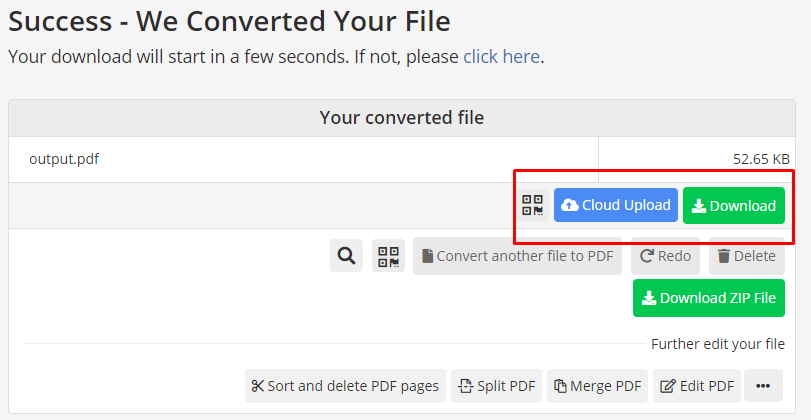811x420 pixels.
Task: Download the ZIP File
Action: click(709, 298)
